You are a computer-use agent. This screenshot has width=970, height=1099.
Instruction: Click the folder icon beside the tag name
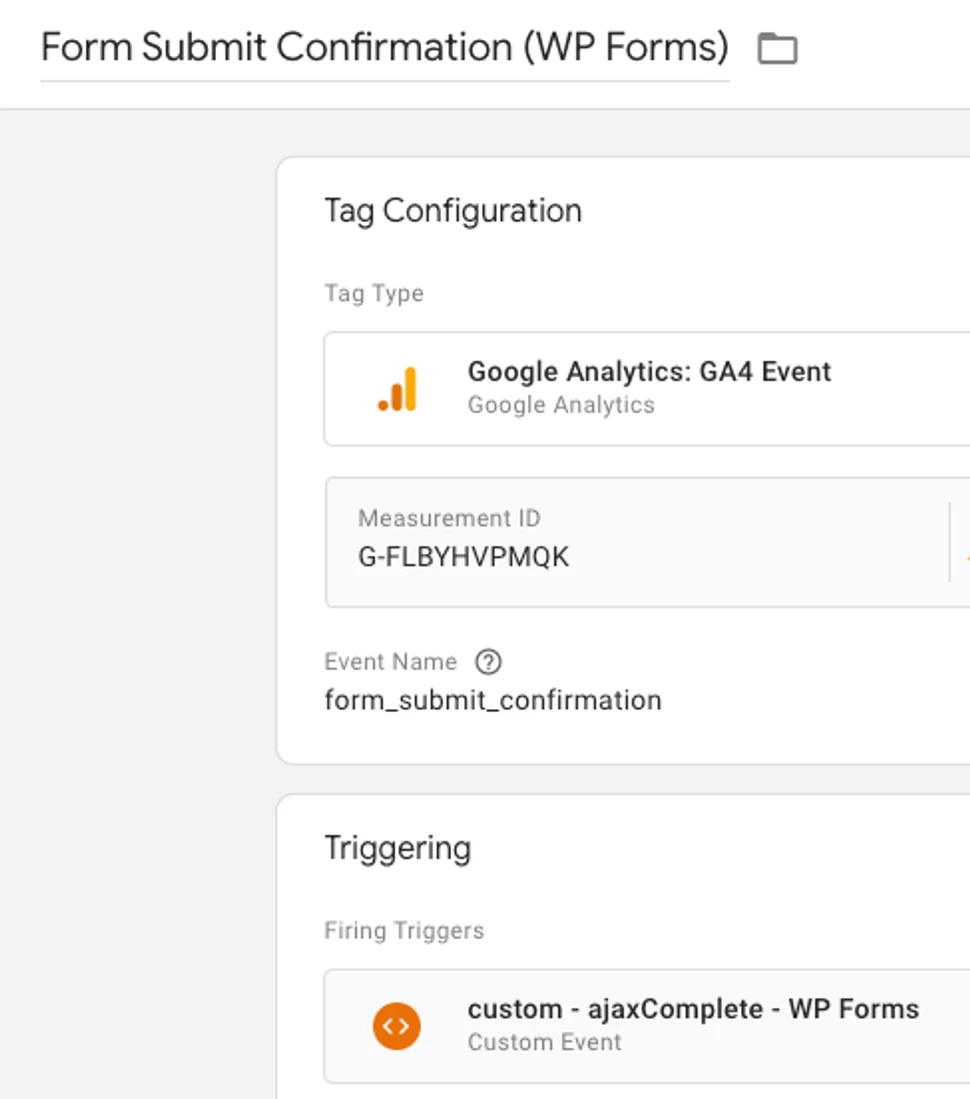click(777, 48)
